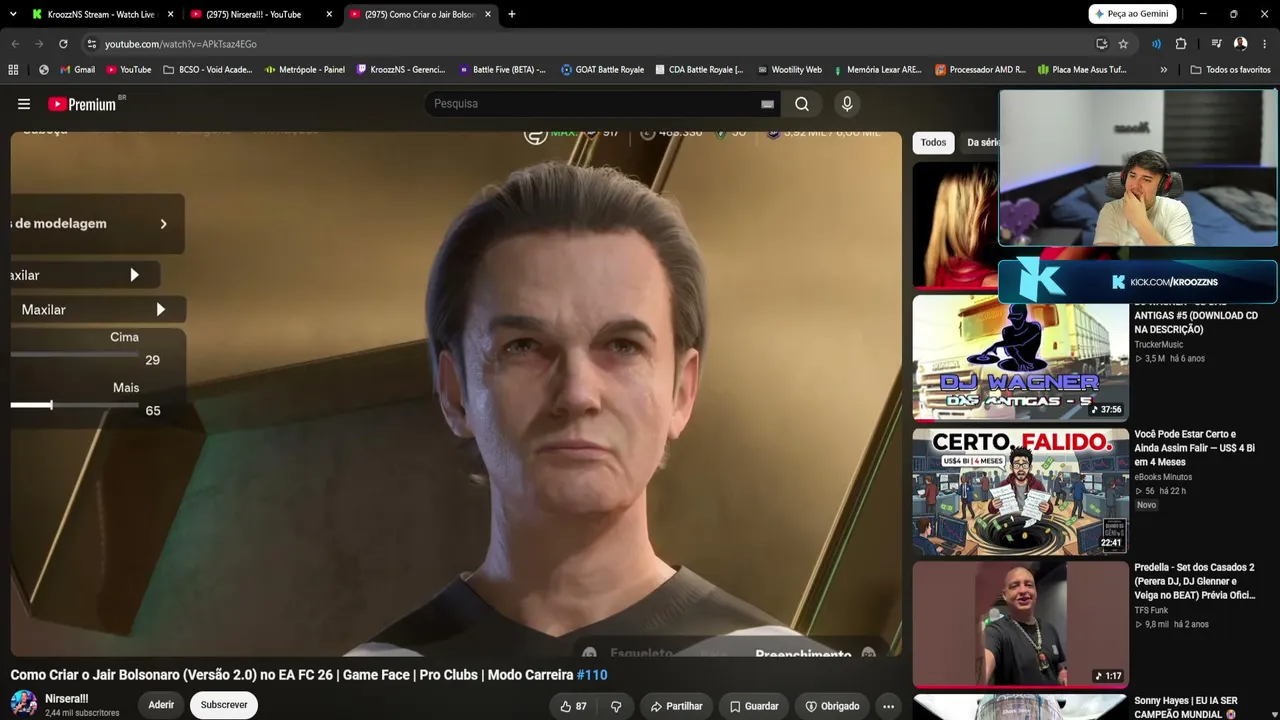Go forward to the next page

[39, 44]
